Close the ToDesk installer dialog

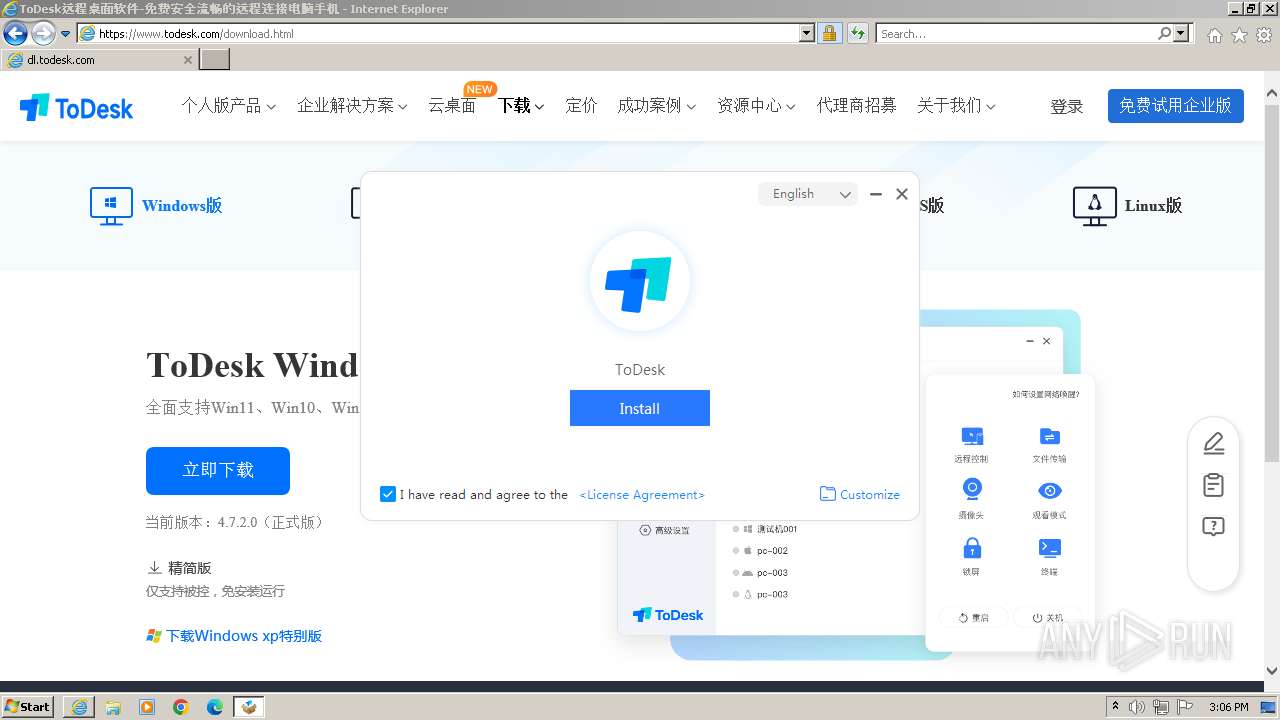tap(902, 194)
